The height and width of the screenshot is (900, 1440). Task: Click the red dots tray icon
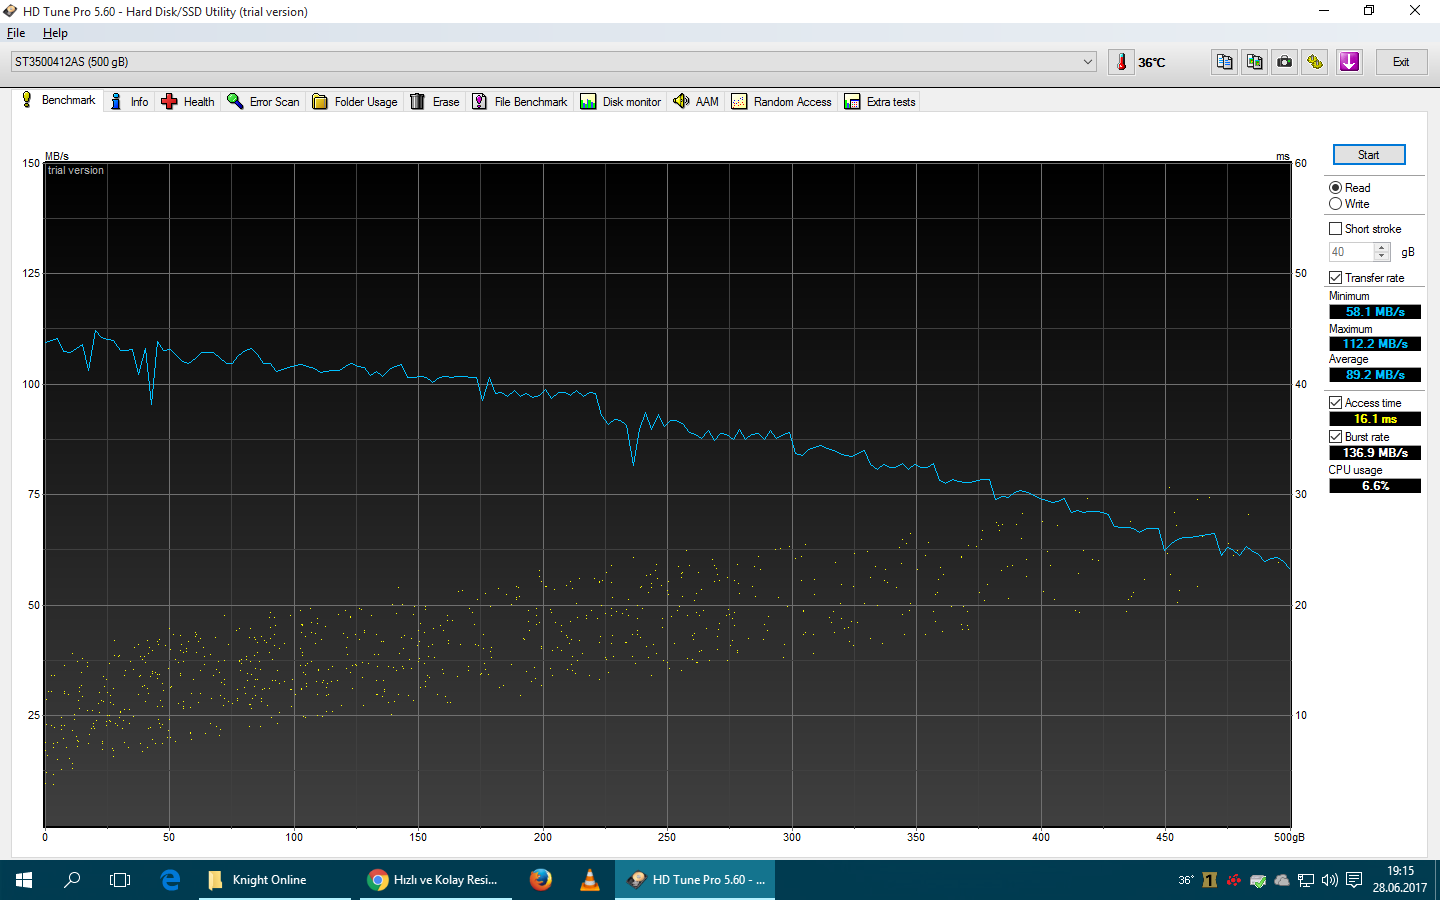[x=1234, y=880]
